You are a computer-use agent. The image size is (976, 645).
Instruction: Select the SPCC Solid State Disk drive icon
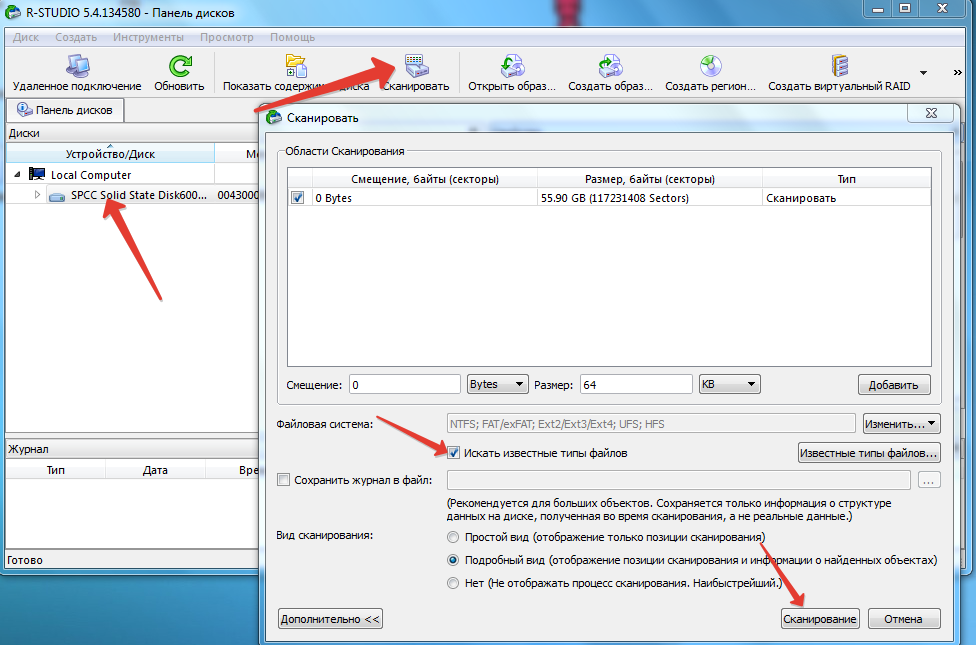[x=57, y=196]
